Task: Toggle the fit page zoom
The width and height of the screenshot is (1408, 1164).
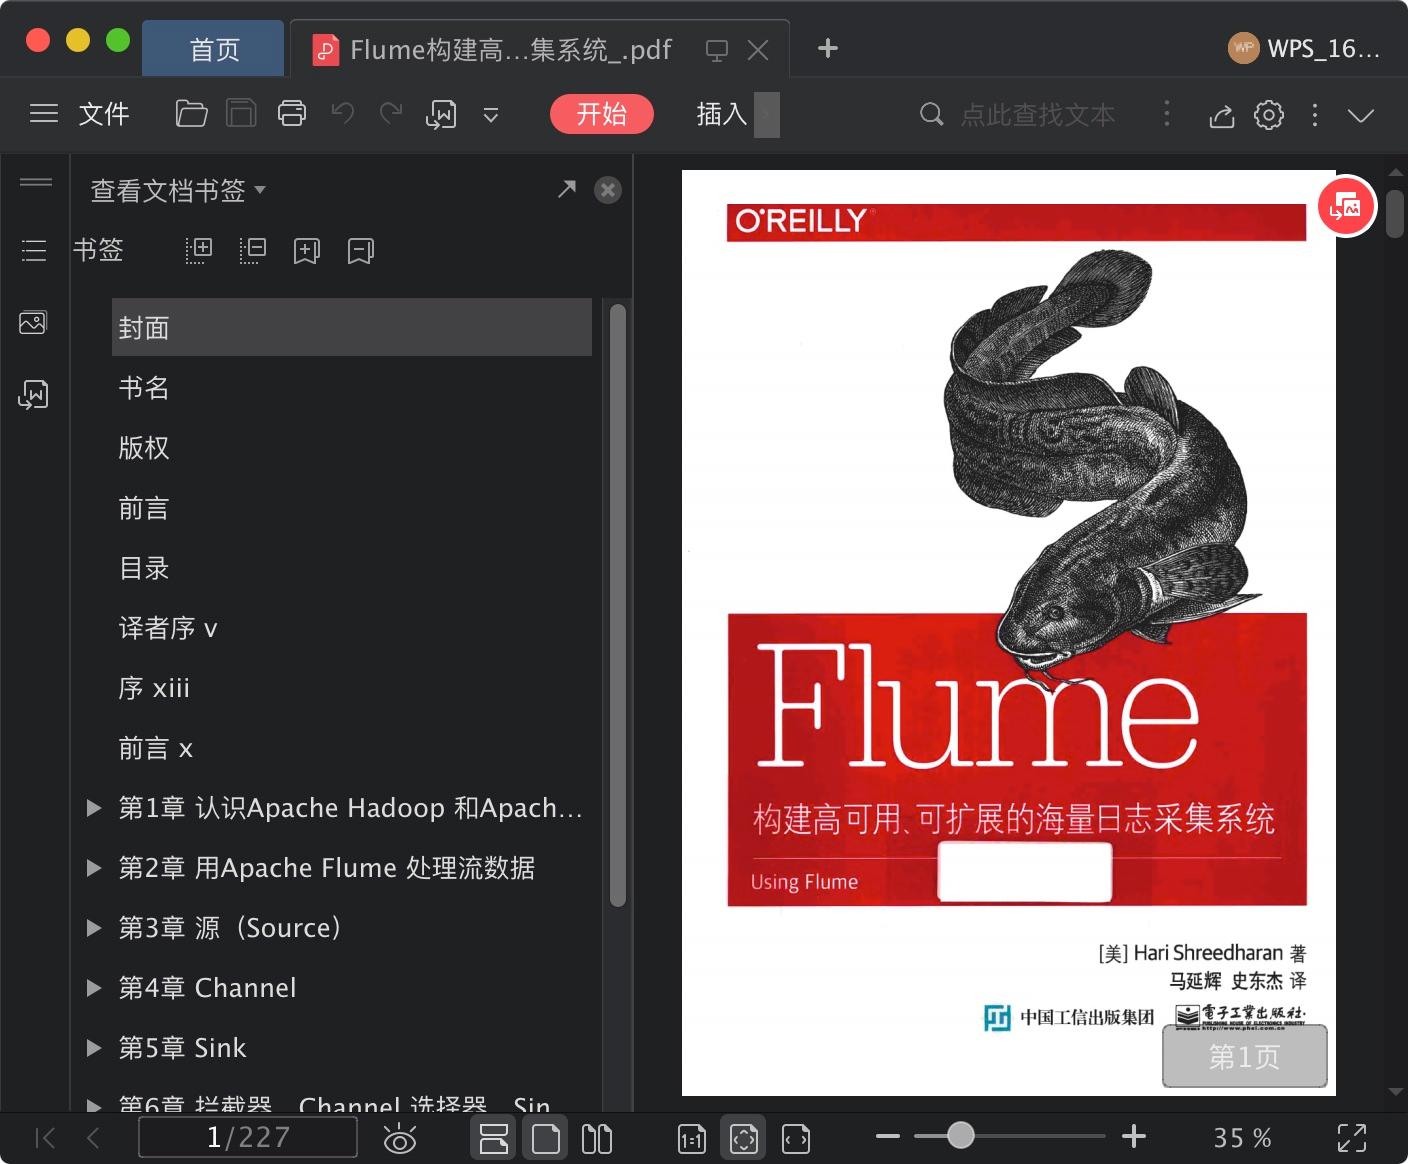Action: point(744,1138)
